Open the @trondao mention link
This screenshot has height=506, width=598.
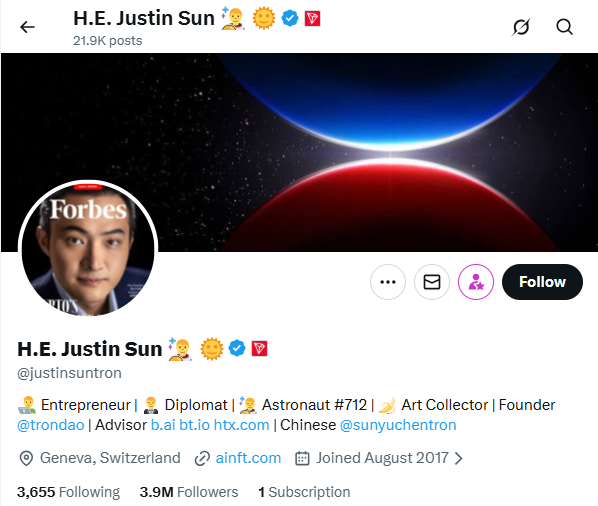point(51,425)
